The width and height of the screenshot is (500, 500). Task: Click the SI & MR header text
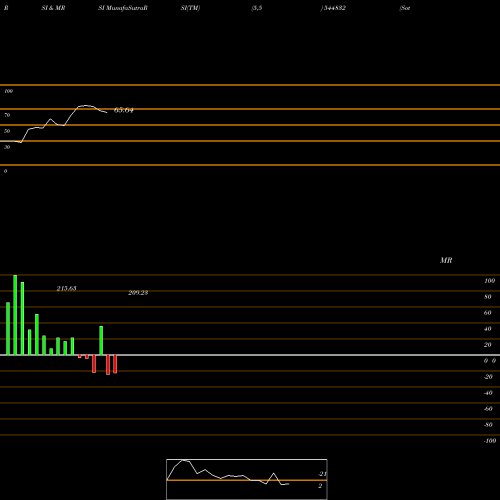point(53,8)
